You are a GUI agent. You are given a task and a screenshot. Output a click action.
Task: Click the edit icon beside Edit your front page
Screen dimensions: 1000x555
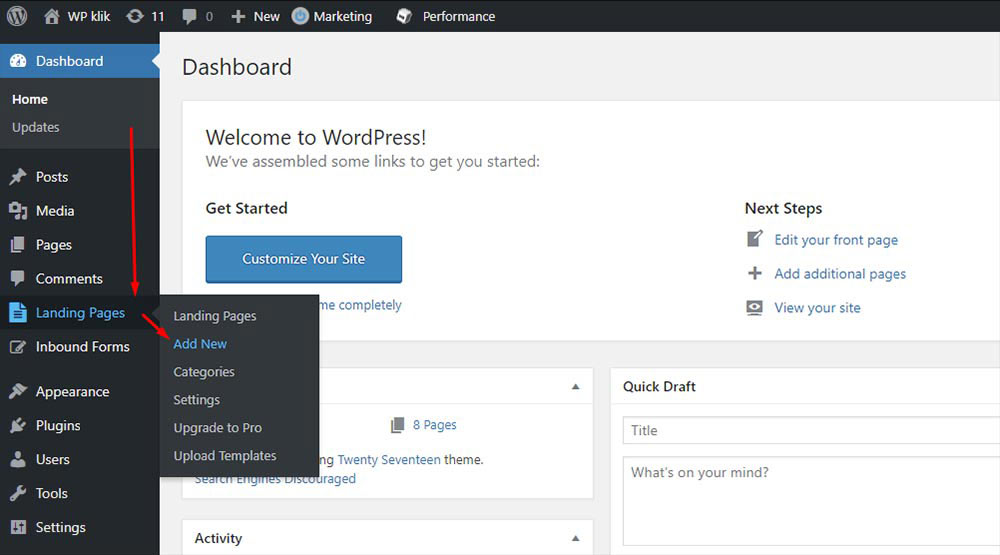754,239
